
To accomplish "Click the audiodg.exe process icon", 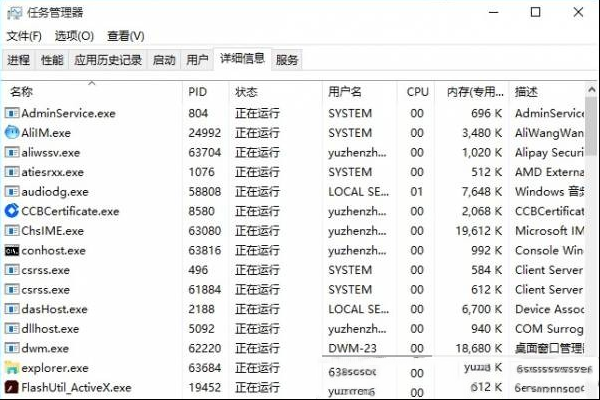I will point(11,191).
